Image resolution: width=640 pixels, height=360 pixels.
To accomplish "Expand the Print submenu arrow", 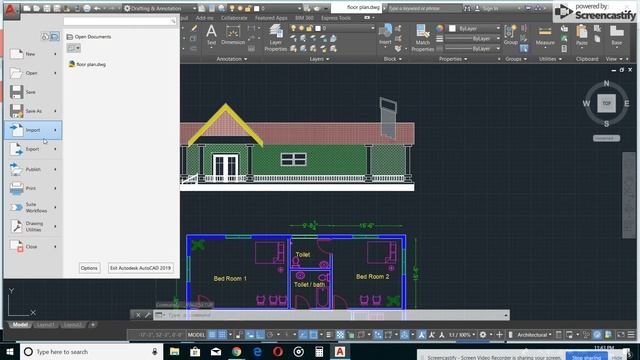I will coord(55,189).
